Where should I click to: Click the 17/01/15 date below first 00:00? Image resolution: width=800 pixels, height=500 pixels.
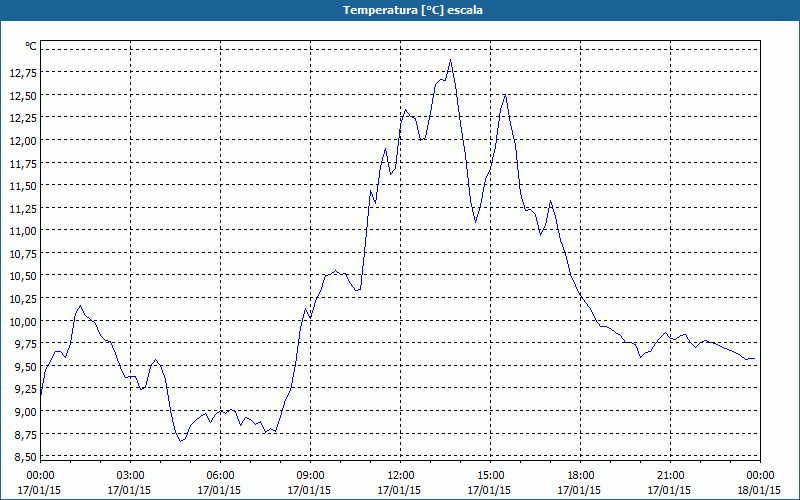(x=39, y=490)
